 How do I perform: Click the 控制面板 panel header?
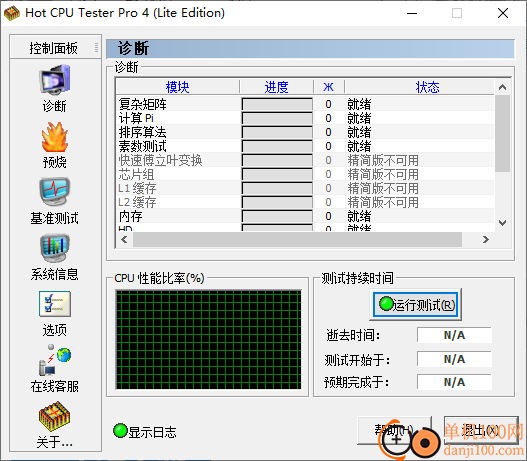click(x=55, y=48)
